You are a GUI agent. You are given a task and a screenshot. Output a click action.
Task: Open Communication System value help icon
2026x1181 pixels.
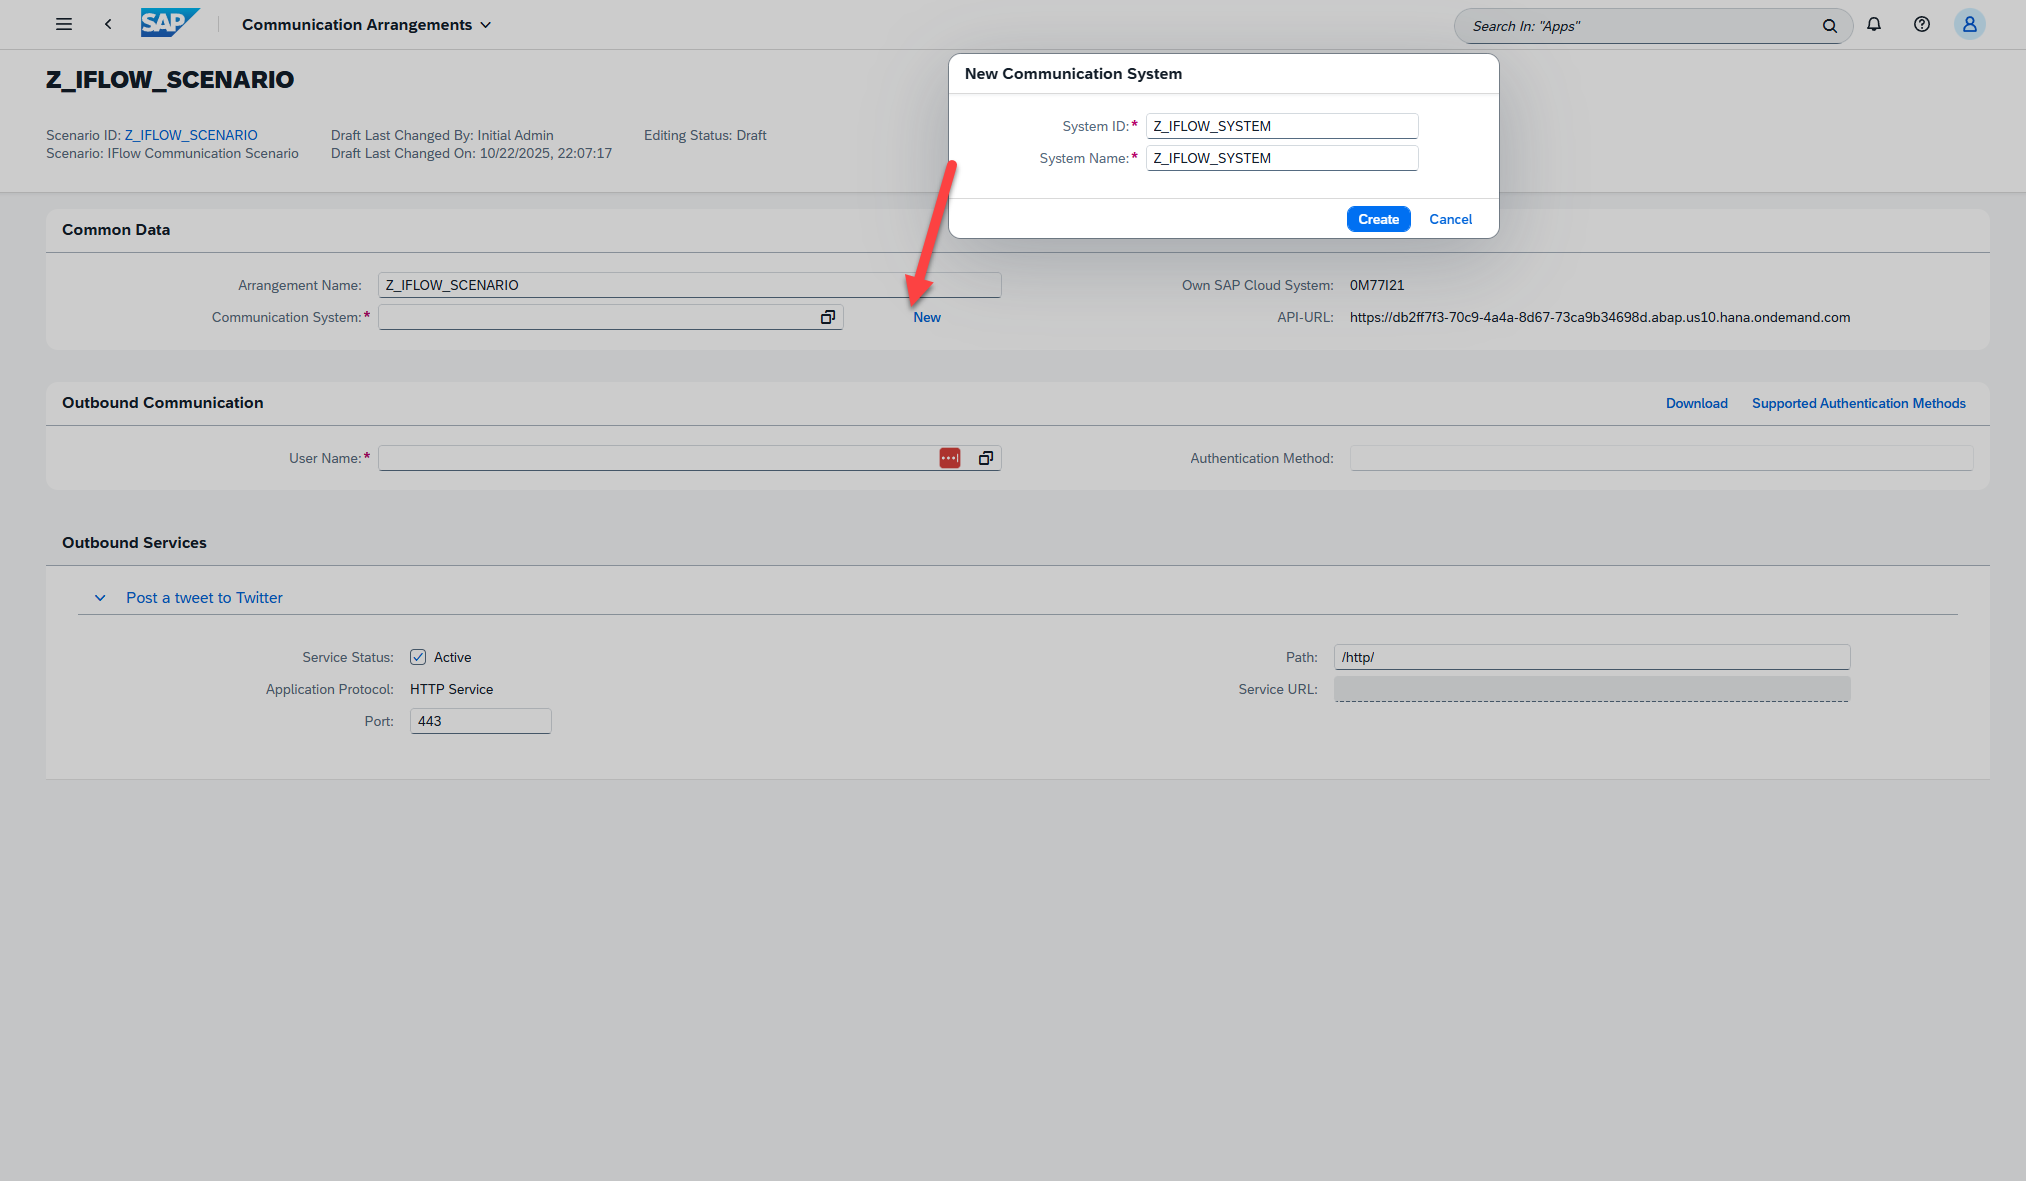pyautogui.click(x=827, y=317)
